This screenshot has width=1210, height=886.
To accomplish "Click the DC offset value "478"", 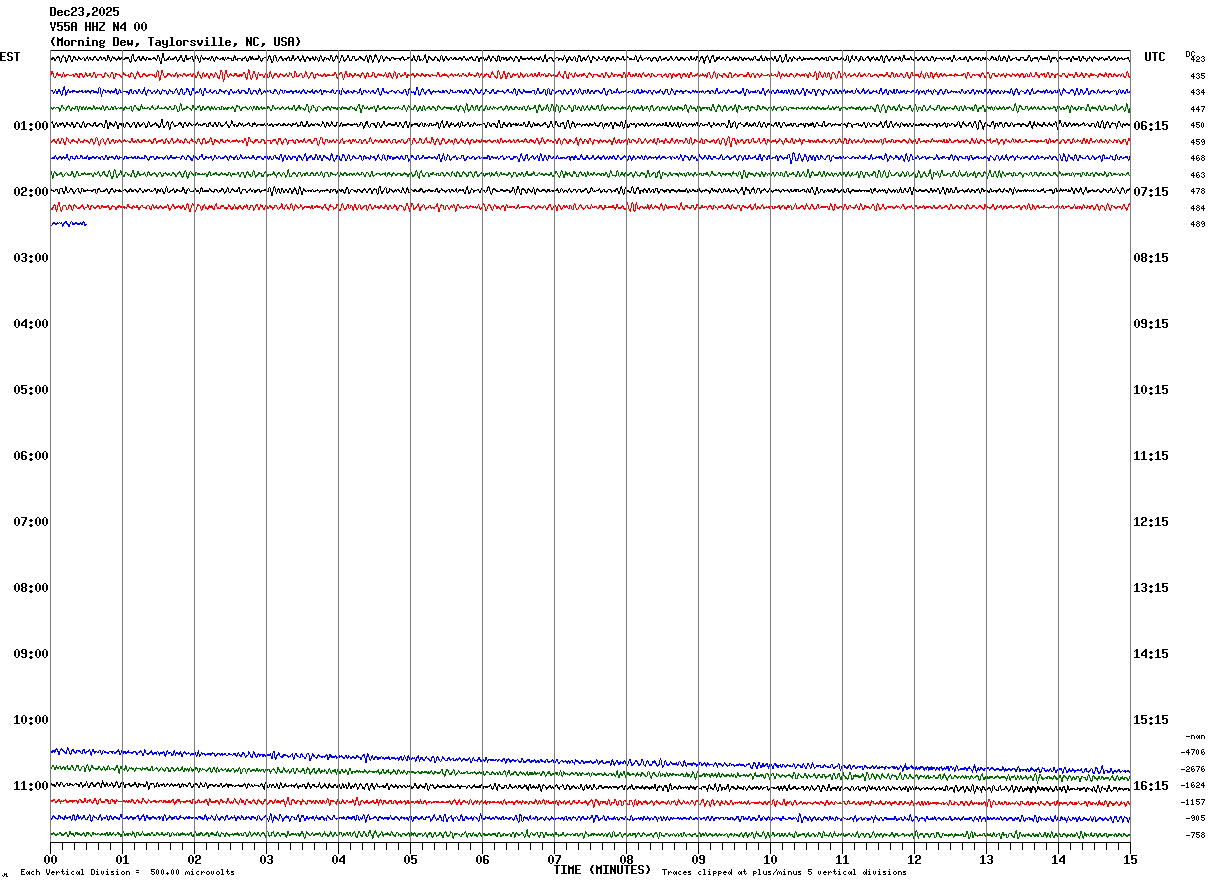I will 1197,191.
